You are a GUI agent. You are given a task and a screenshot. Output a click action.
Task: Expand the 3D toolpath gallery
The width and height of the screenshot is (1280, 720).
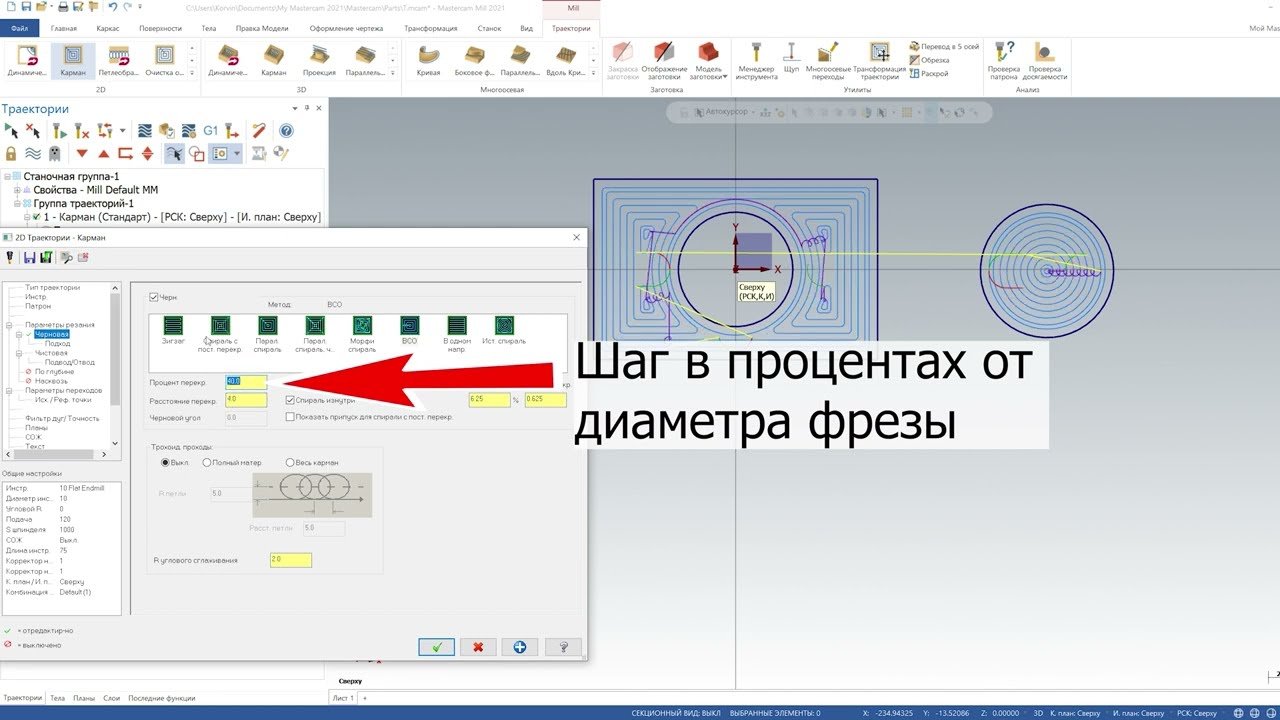(393, 74)
